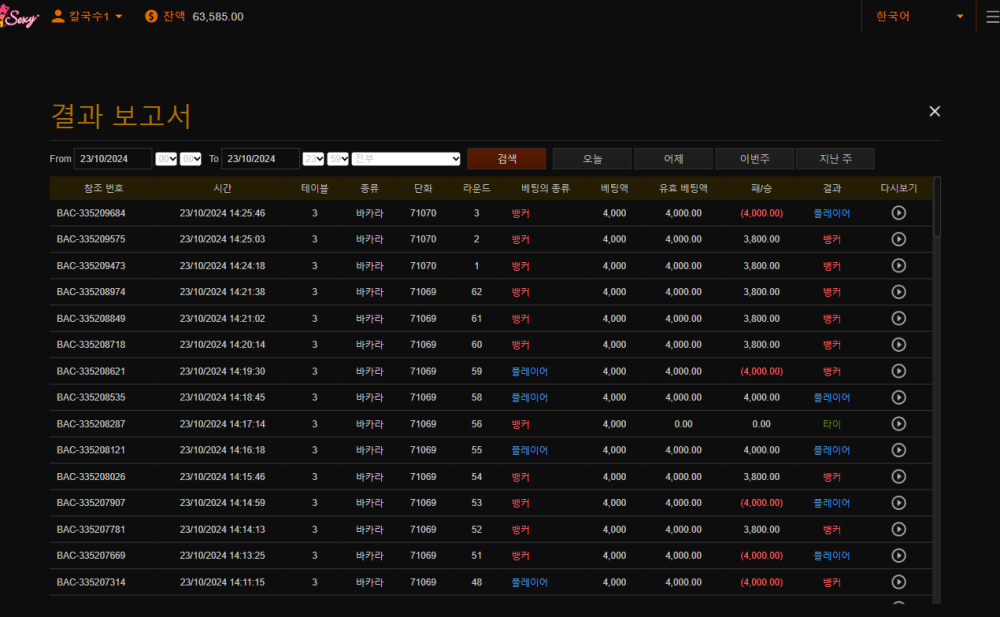
Task: Open the From hour dropdown
Action: point(166,159)
